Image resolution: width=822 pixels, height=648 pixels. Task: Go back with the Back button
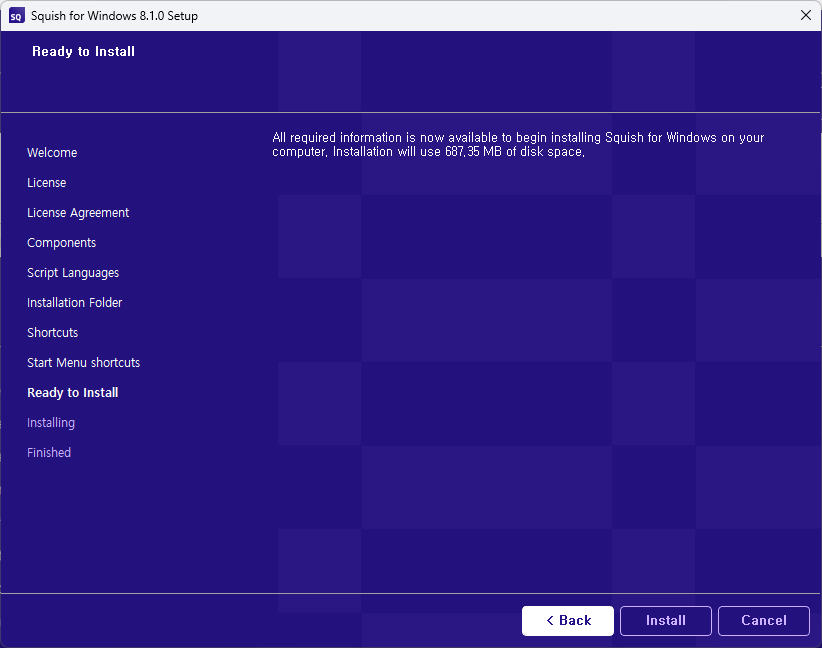568,621
